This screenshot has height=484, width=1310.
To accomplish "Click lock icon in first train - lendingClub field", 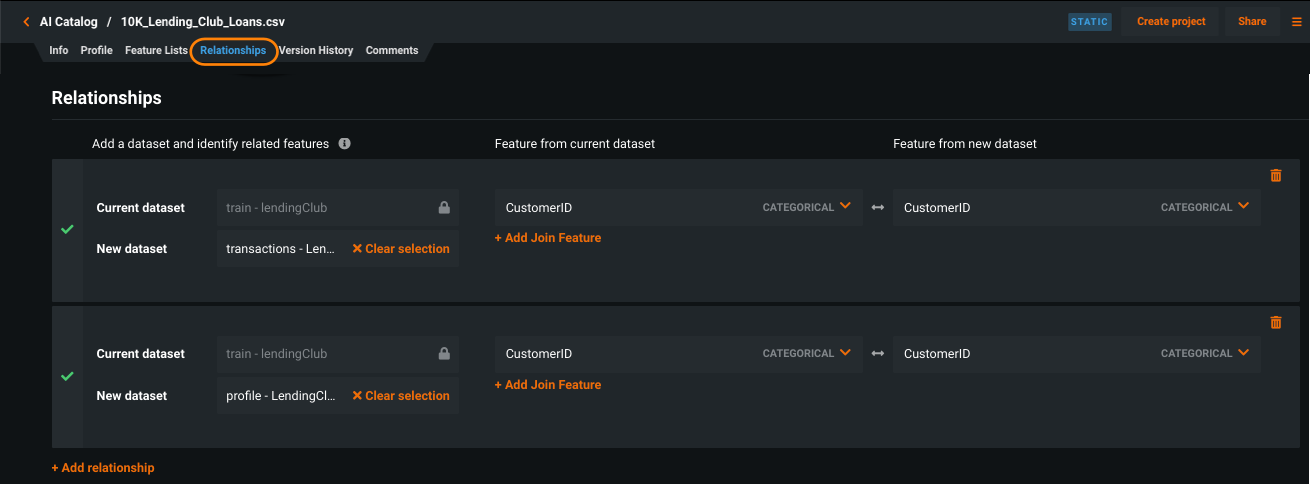I will pyautogui.click(x=444, y=208).
